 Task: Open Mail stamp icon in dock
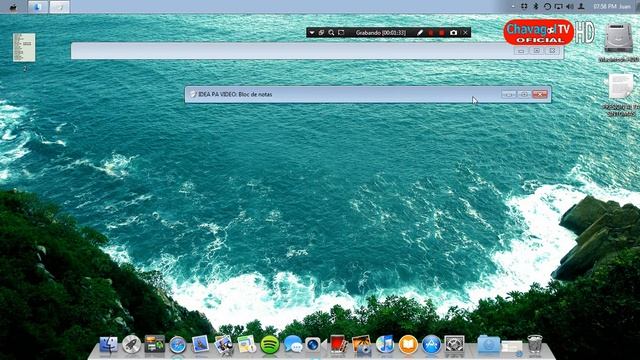(200, 344)
